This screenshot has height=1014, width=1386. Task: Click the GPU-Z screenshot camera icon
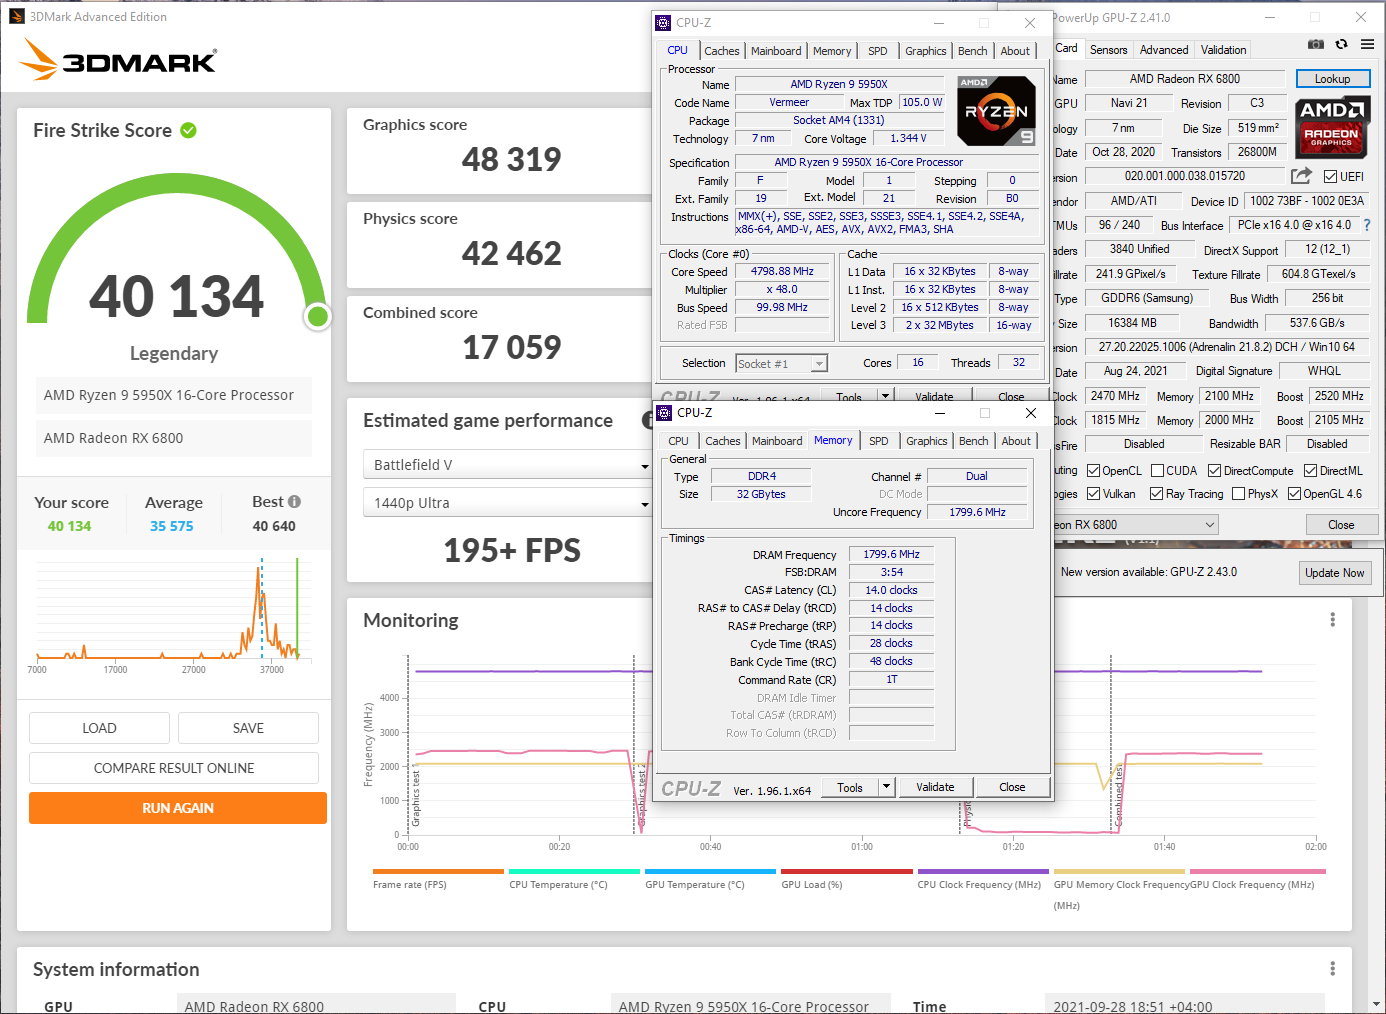[1316, 45]
